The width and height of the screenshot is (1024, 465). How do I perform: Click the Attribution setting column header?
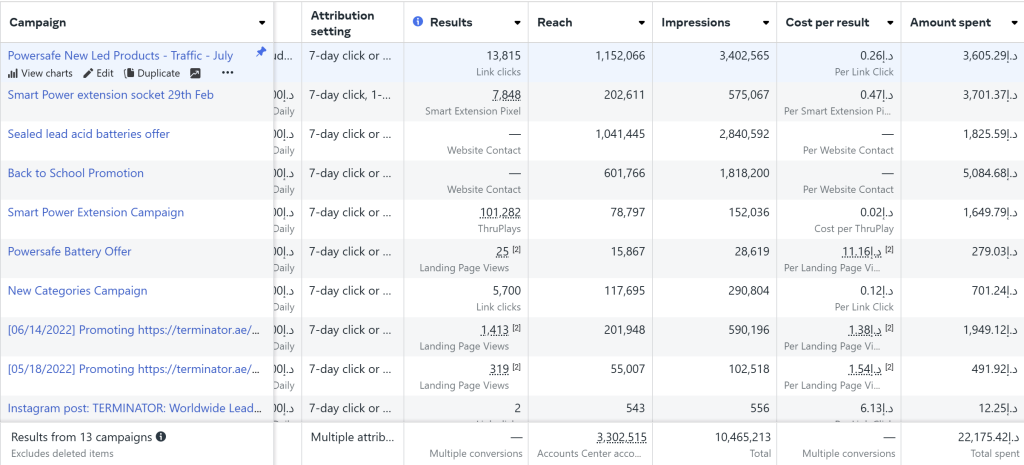[x=343, y=22]
